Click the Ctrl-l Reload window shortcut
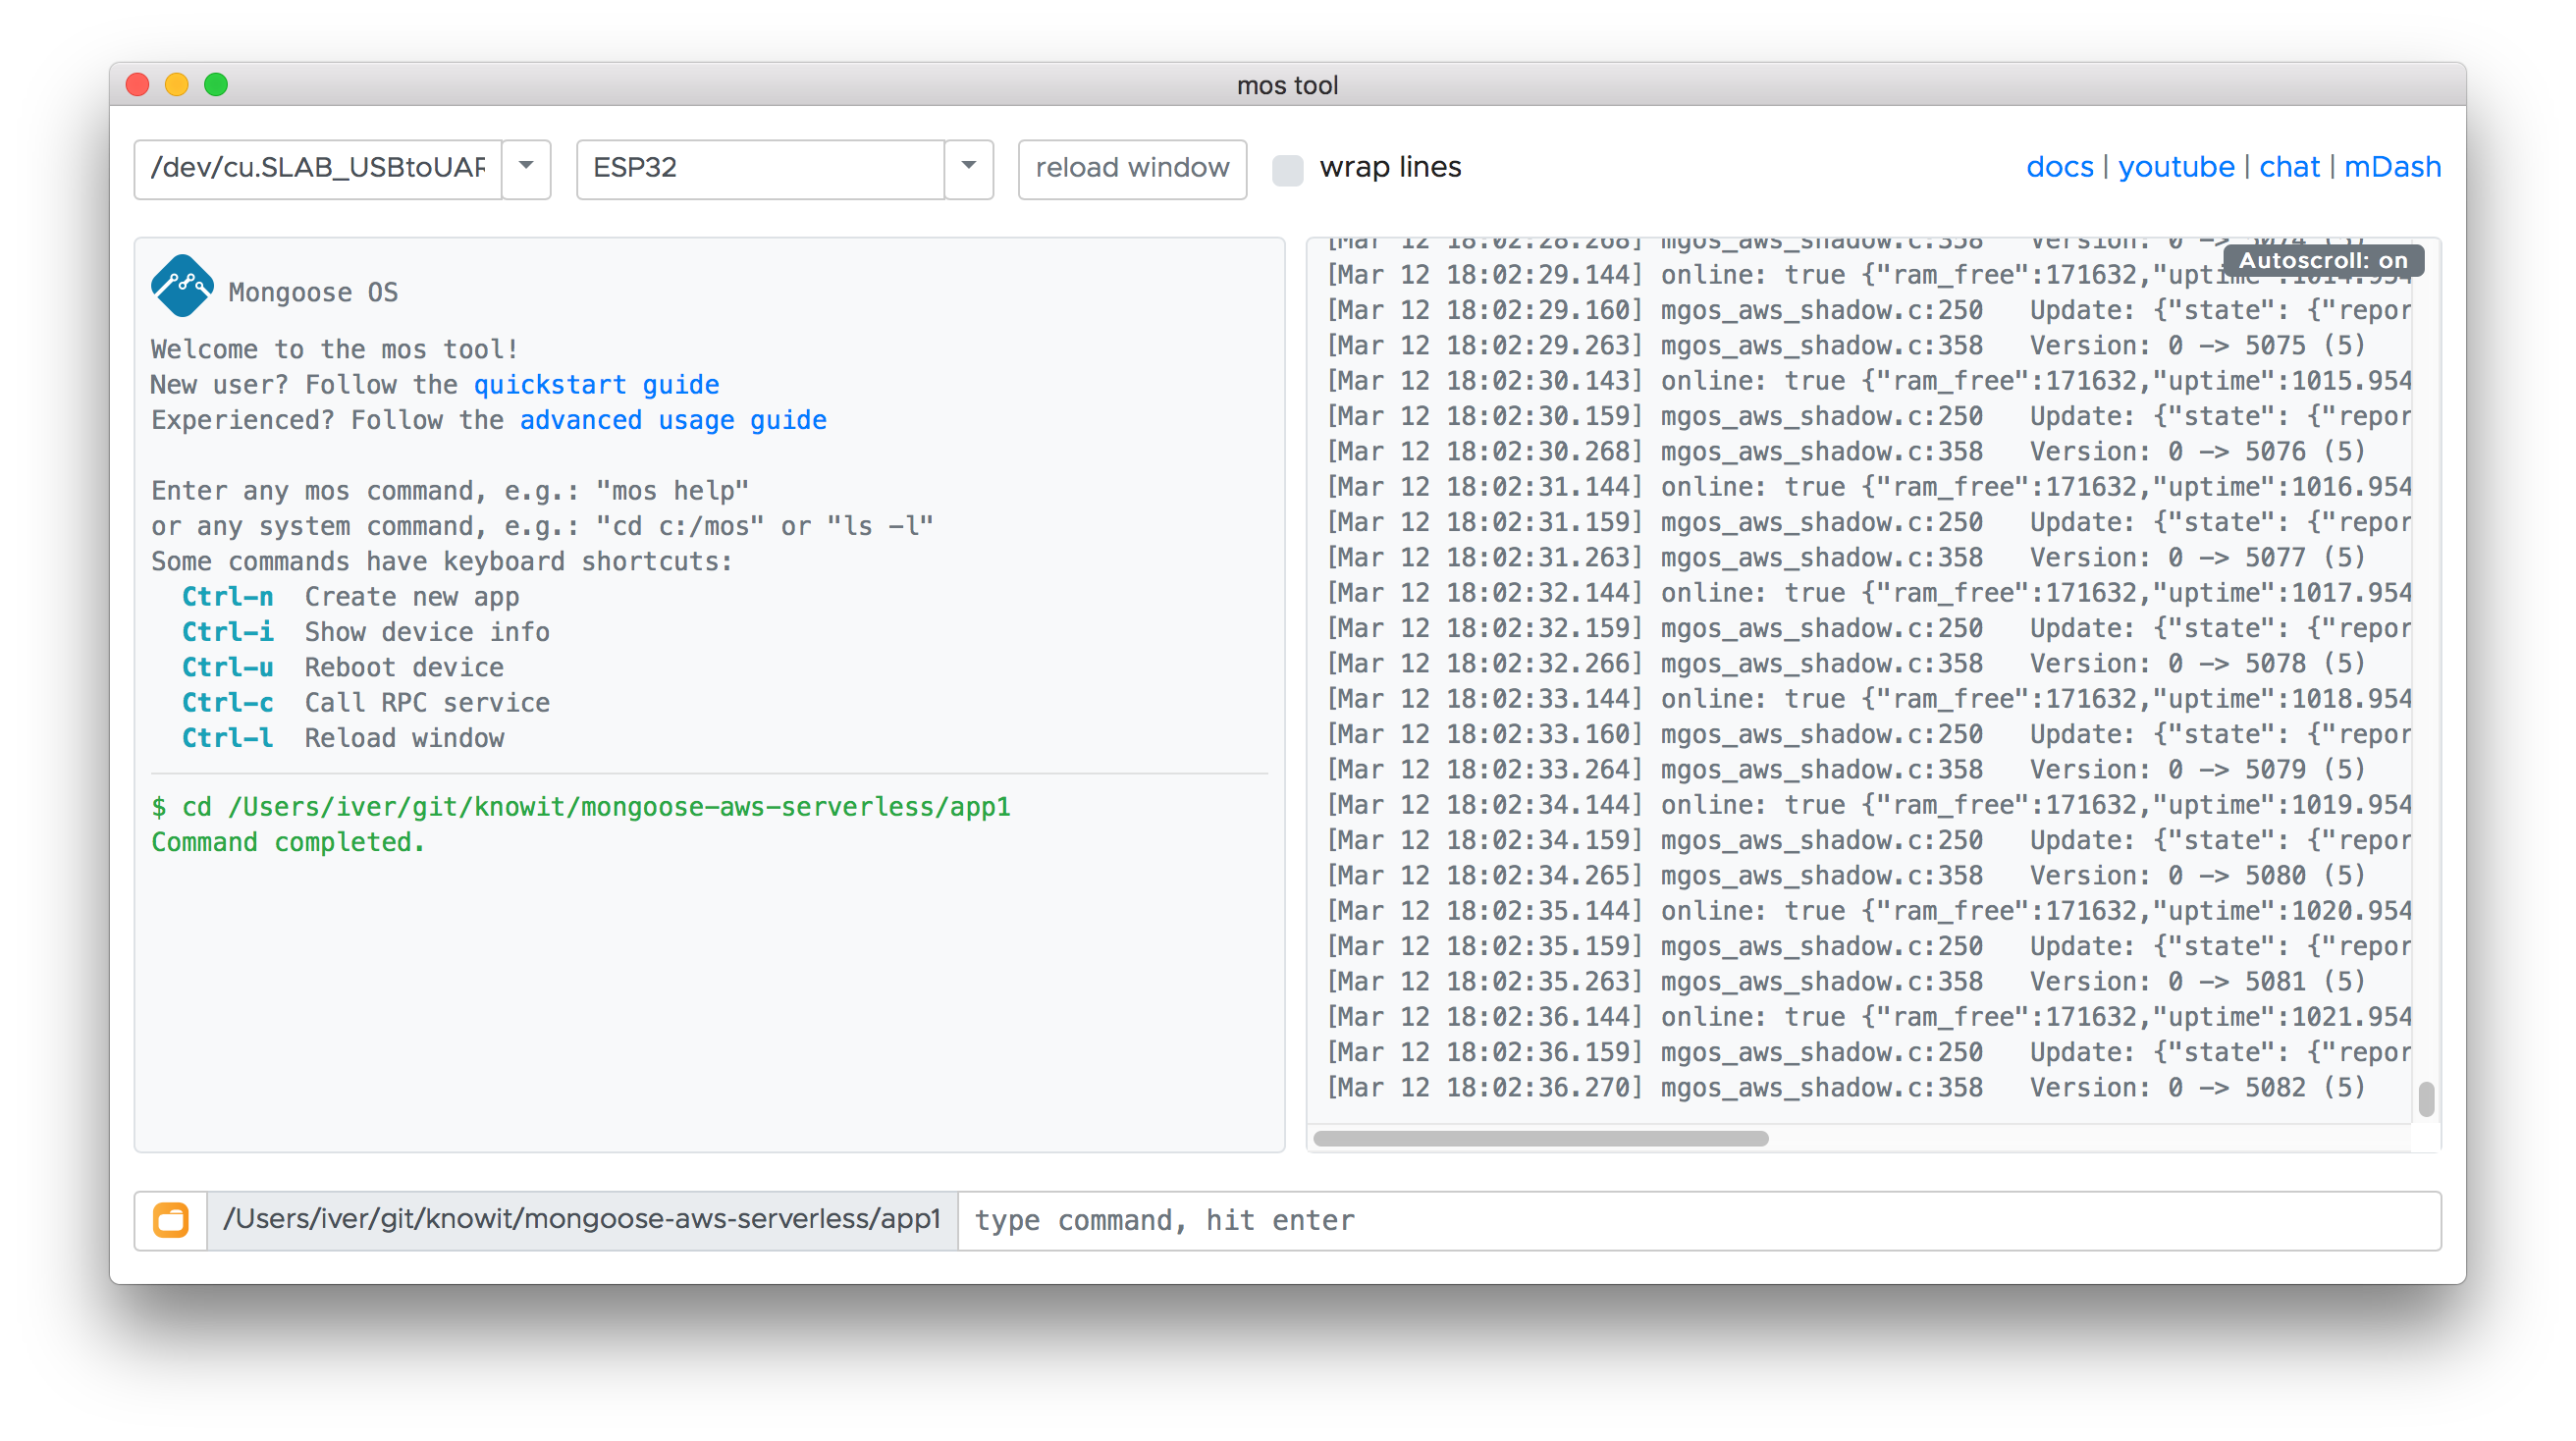The height and width of the screenshot is (1441, 2576). click(x=342, y=738)
